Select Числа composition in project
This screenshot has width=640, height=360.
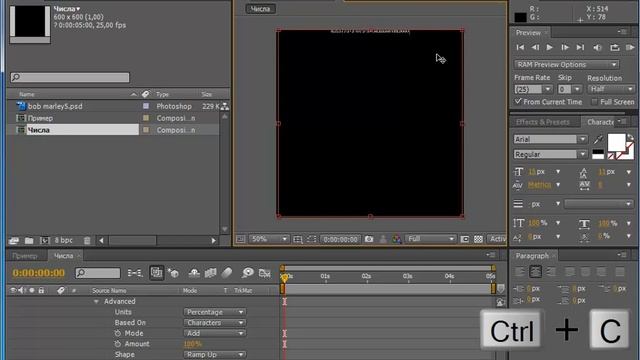38,130
